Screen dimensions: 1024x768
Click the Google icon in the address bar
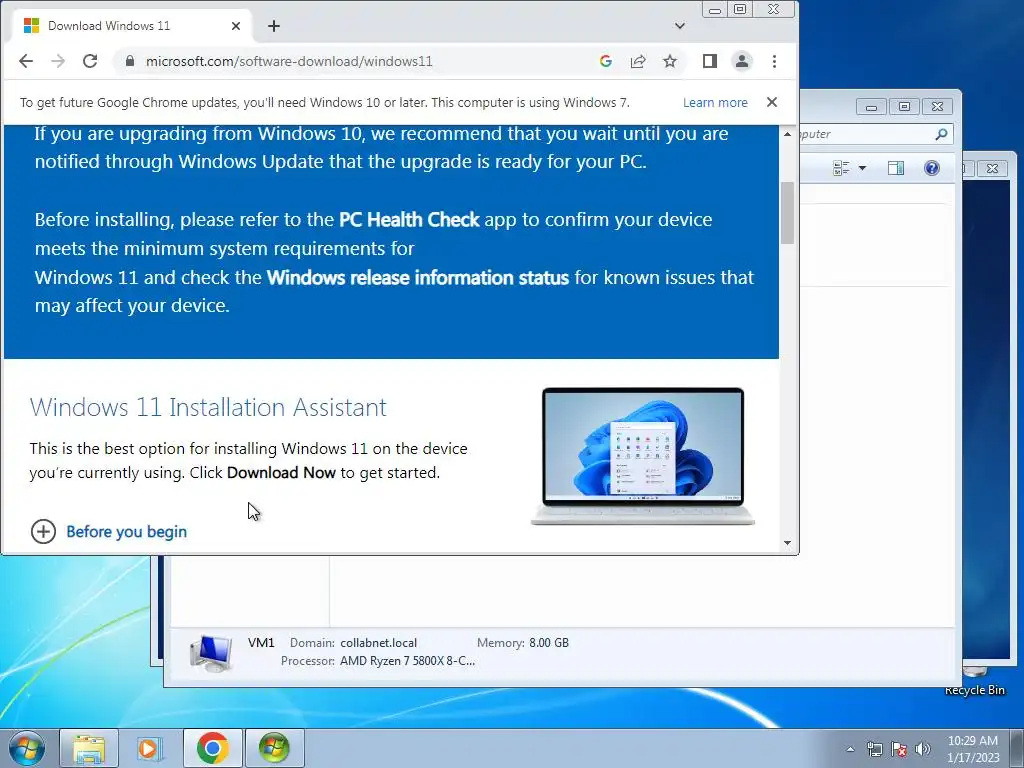coord(605,61)
